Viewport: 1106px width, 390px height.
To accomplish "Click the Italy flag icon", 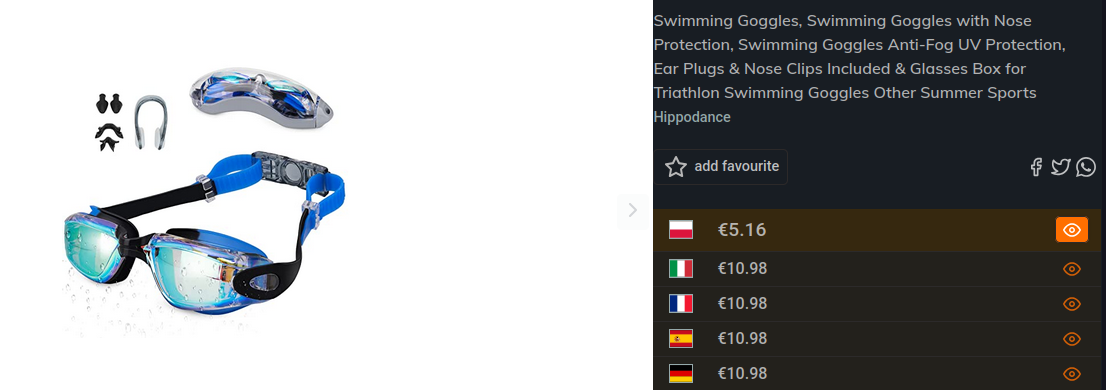I will coord(681,269).
